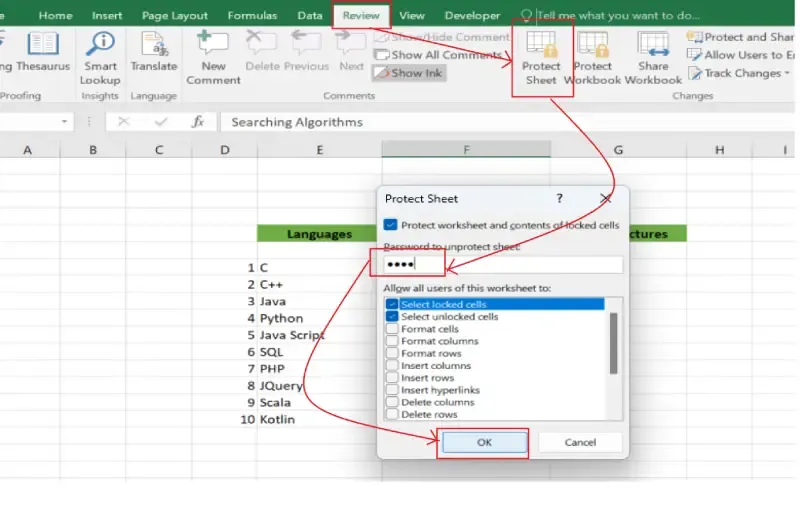Add a New Comment
This screenshot has width=800, height=507.
point(213,58)
